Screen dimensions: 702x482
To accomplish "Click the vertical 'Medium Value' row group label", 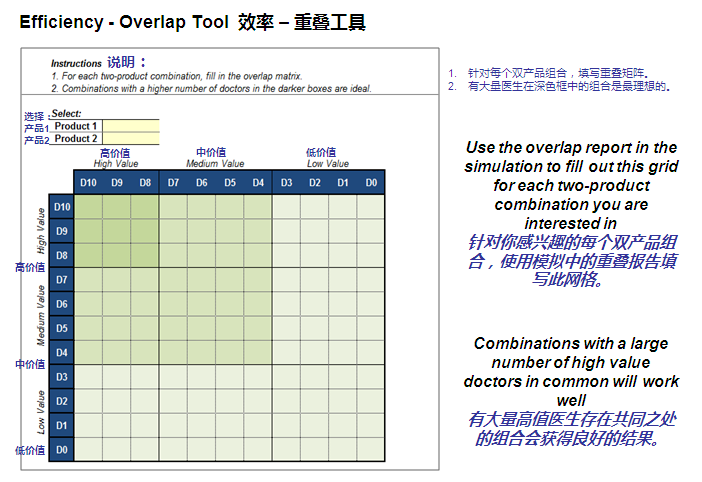I will coord(41,316).
